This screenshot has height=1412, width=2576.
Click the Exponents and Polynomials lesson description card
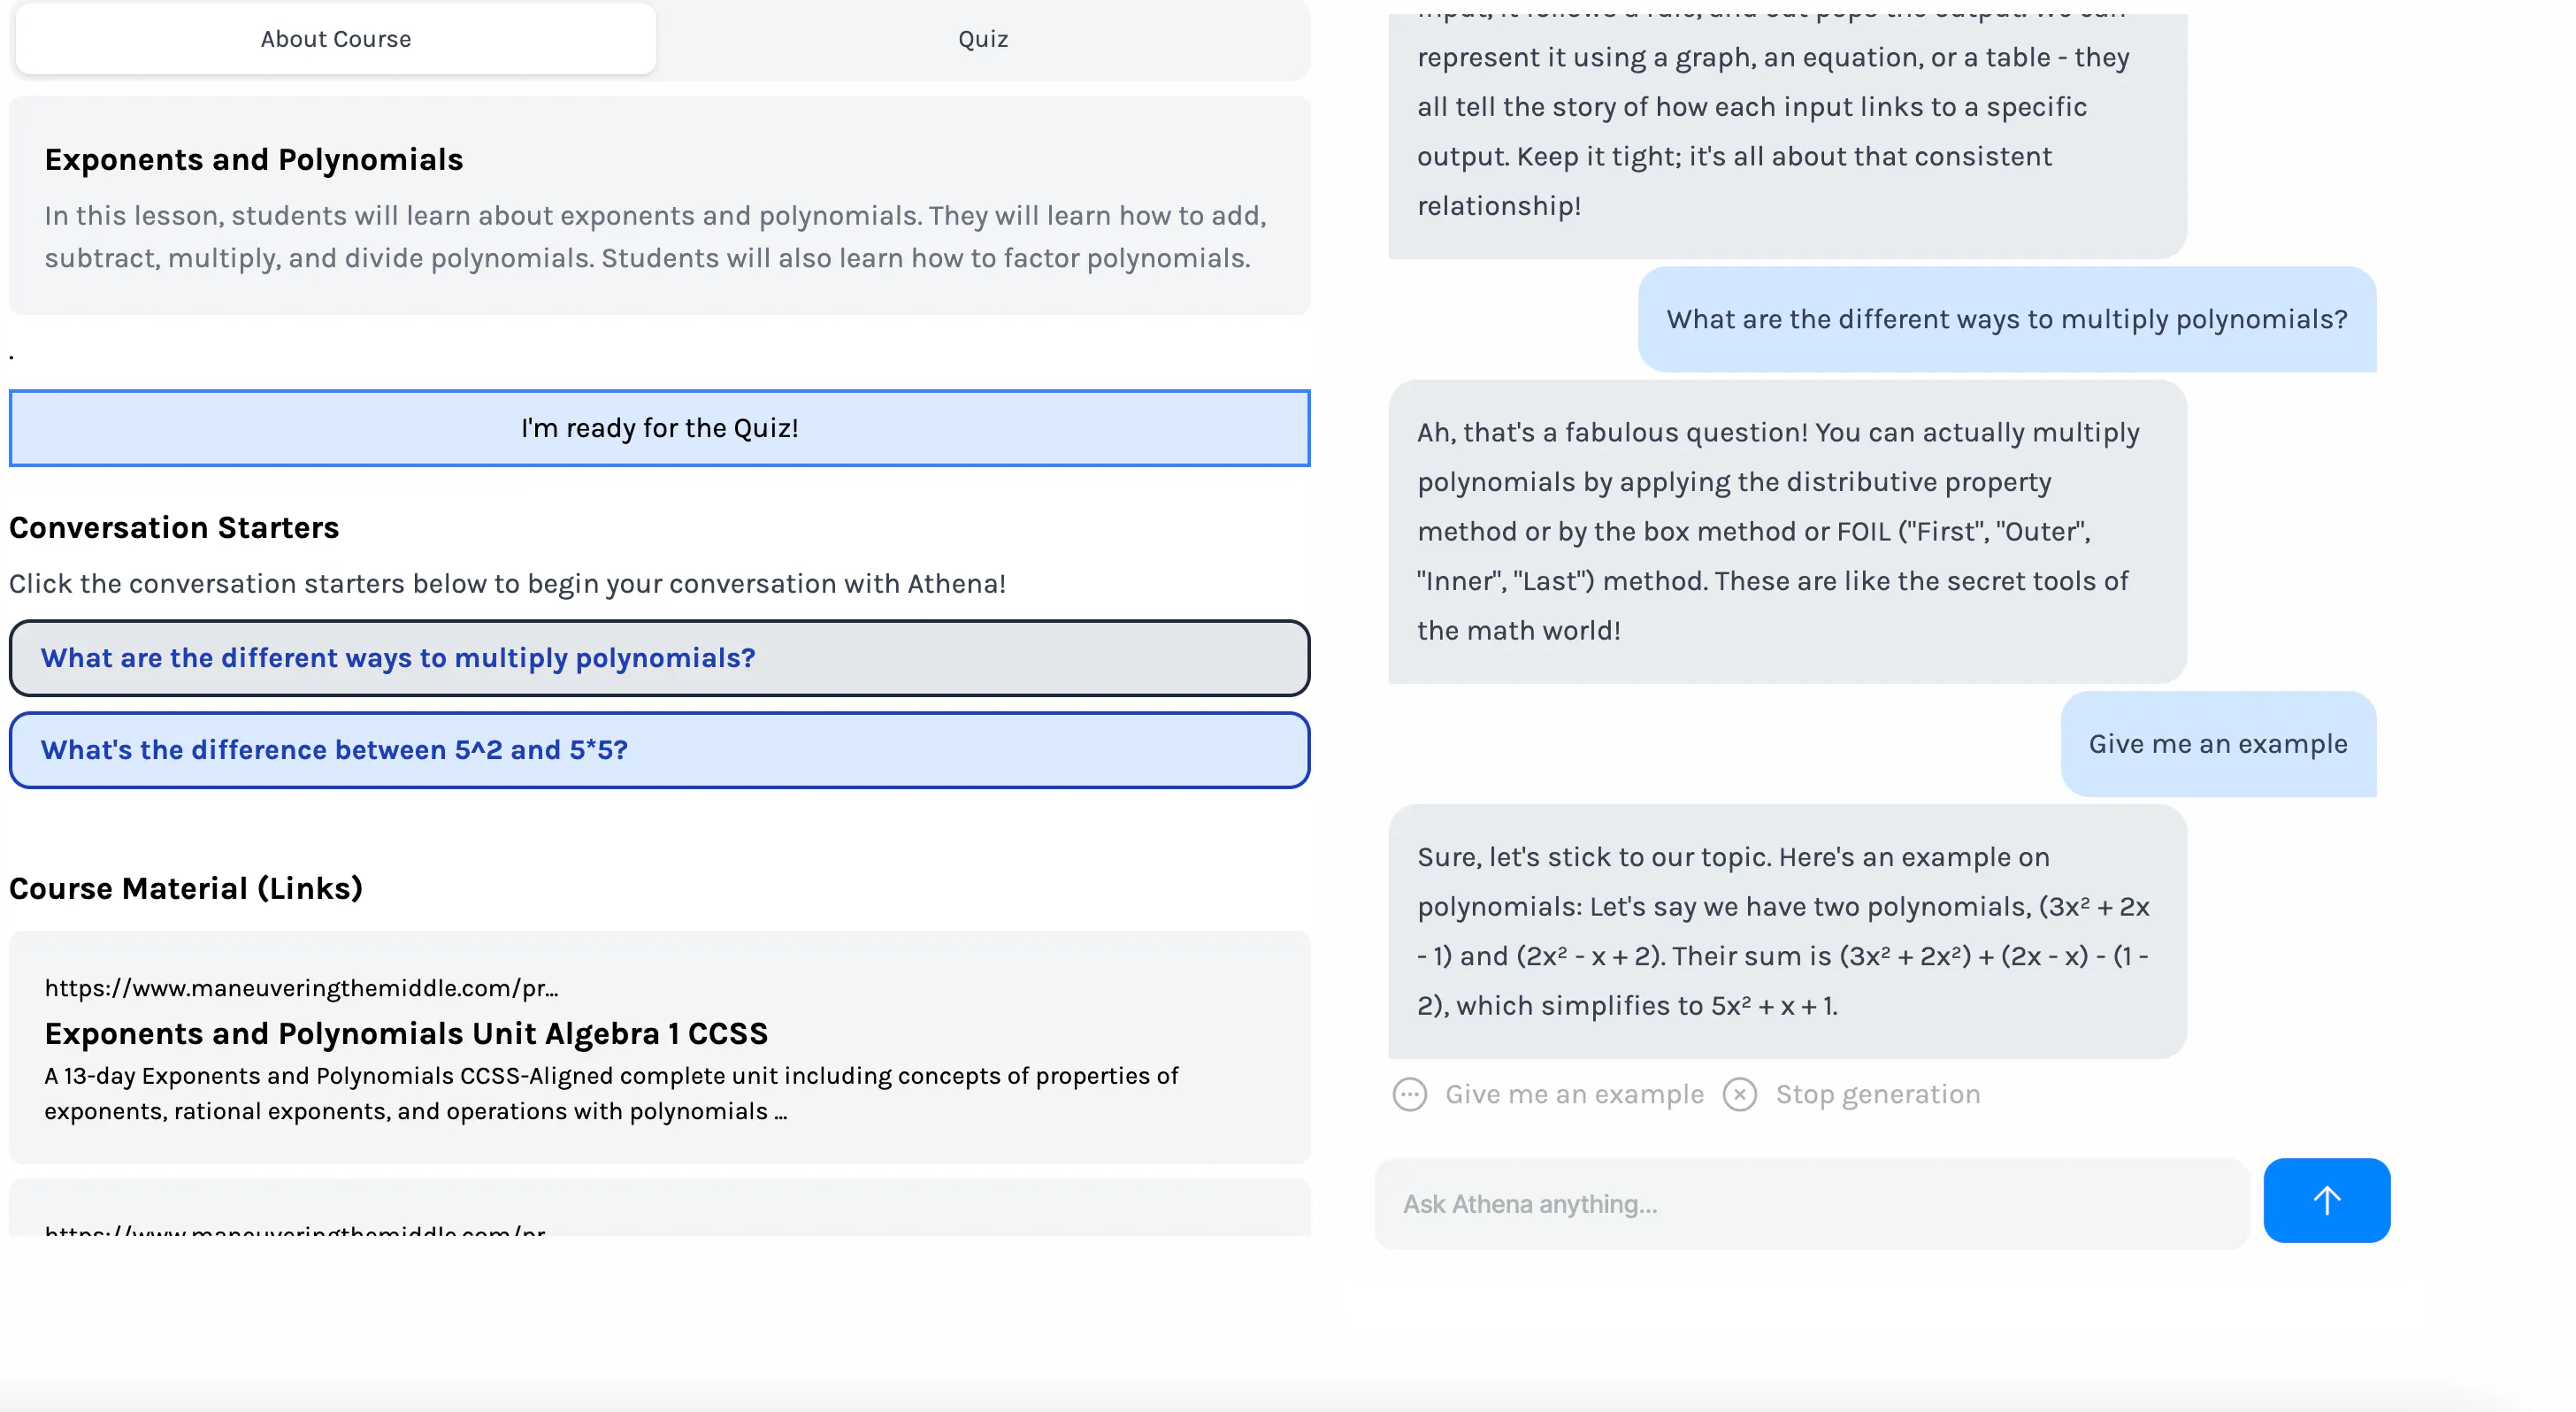point(659,205)
